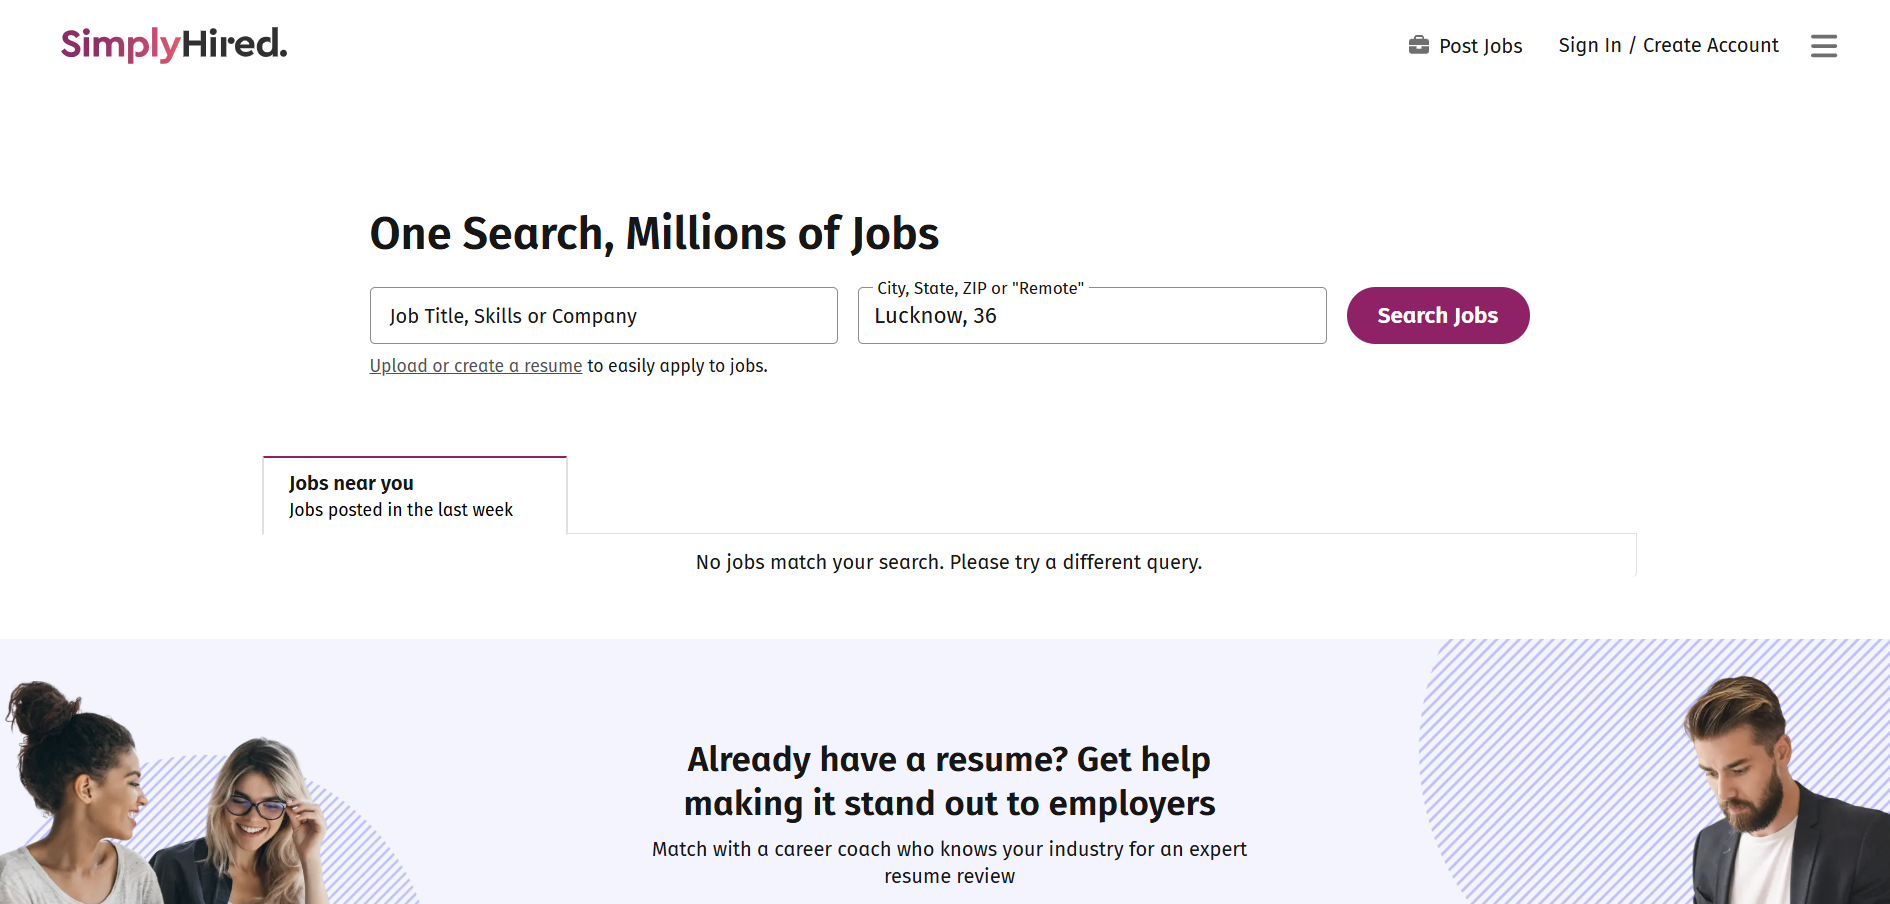
Task: Click the 'One Search, Millions of Jobs' heading
Action: 654,234
